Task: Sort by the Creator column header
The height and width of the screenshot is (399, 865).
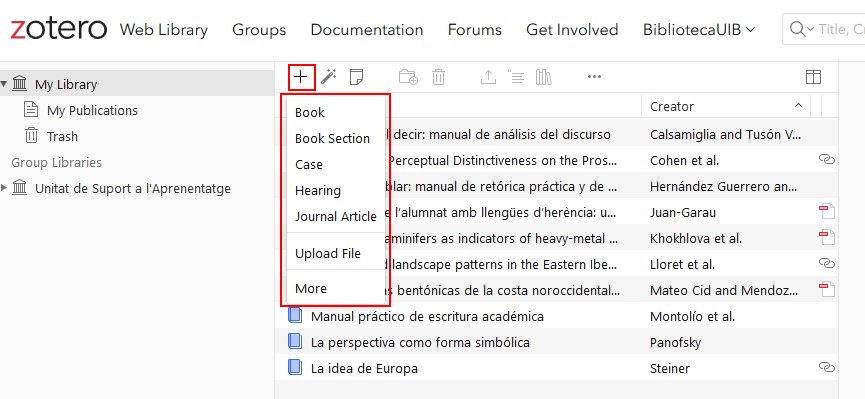Action: coord(726,106)
